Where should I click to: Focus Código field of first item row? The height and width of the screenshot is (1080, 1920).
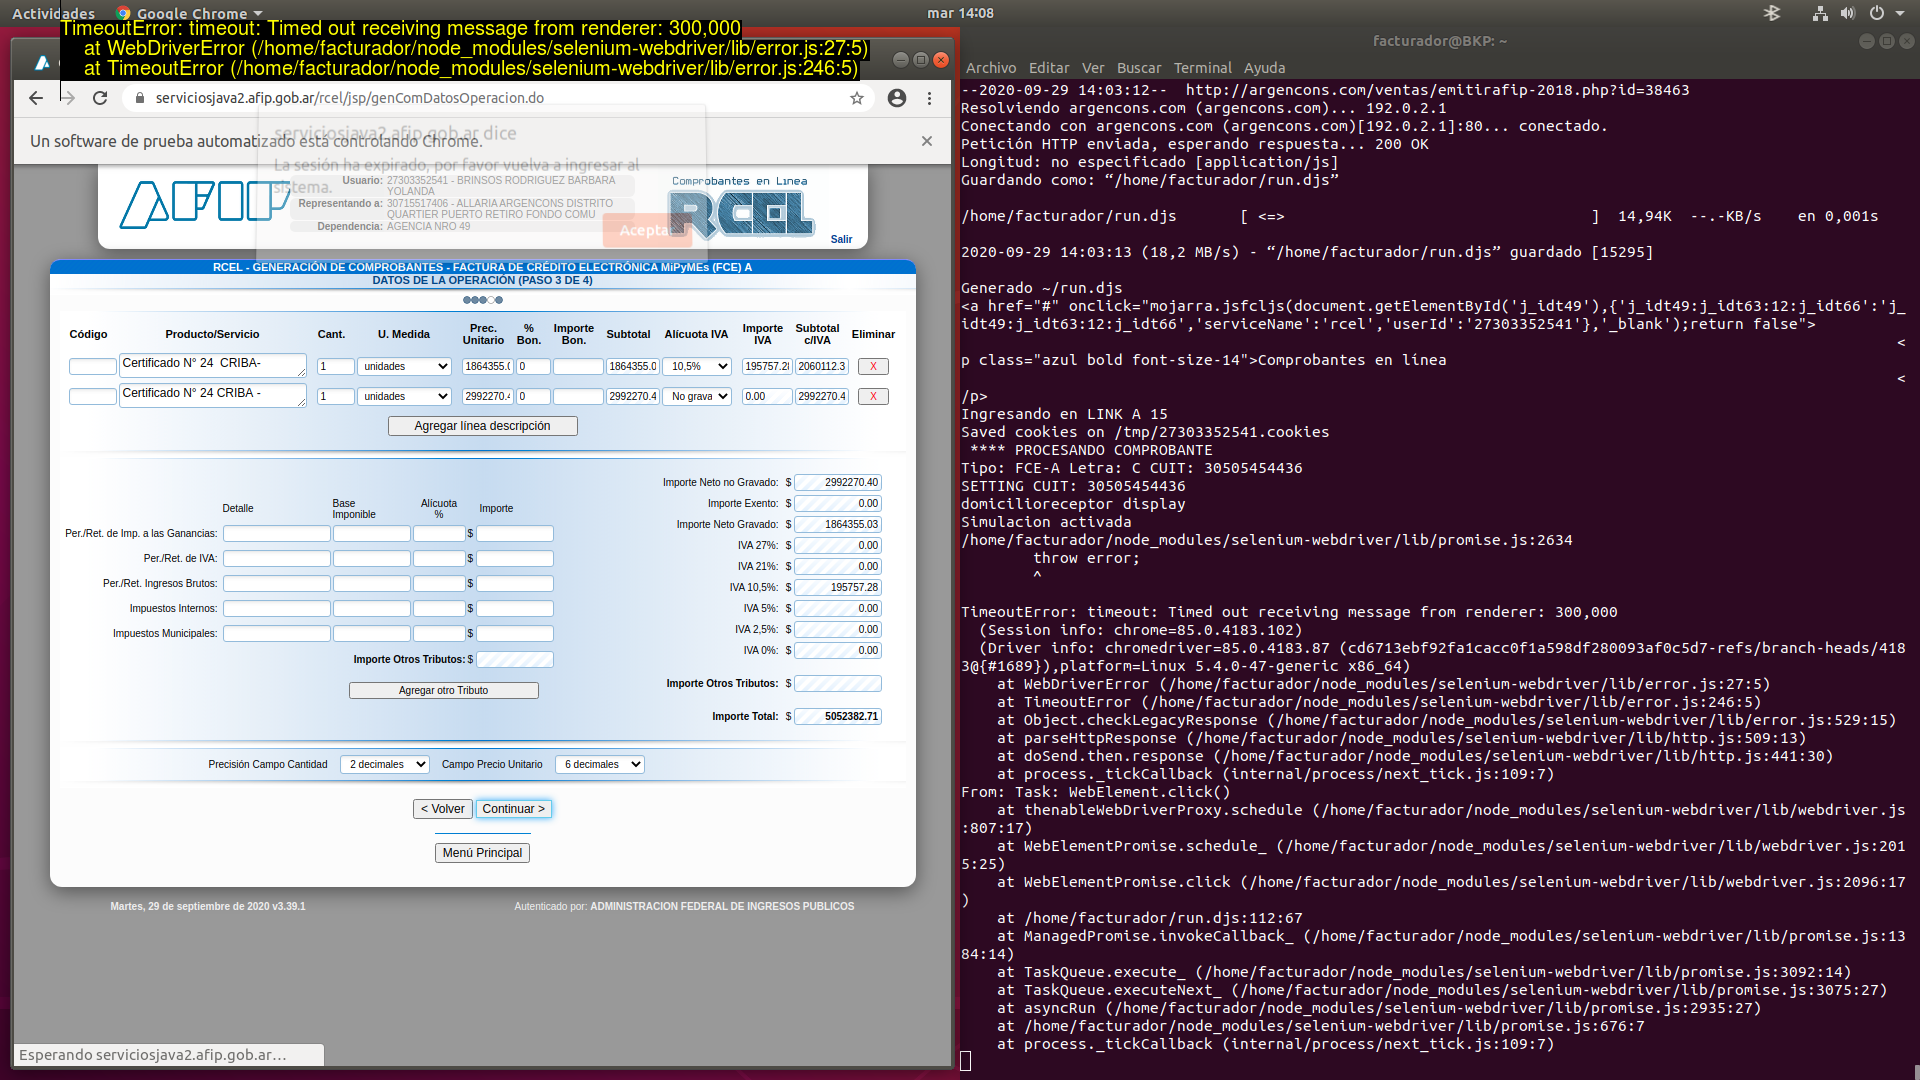tap(92, 366)
